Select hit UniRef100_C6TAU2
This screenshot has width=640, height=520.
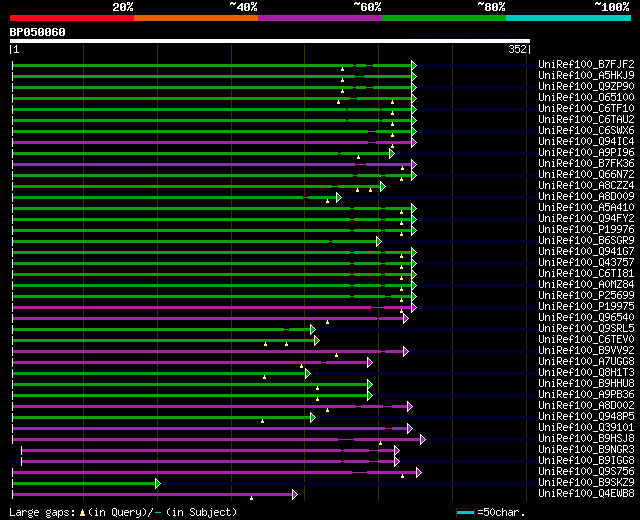tap(586, 119)
